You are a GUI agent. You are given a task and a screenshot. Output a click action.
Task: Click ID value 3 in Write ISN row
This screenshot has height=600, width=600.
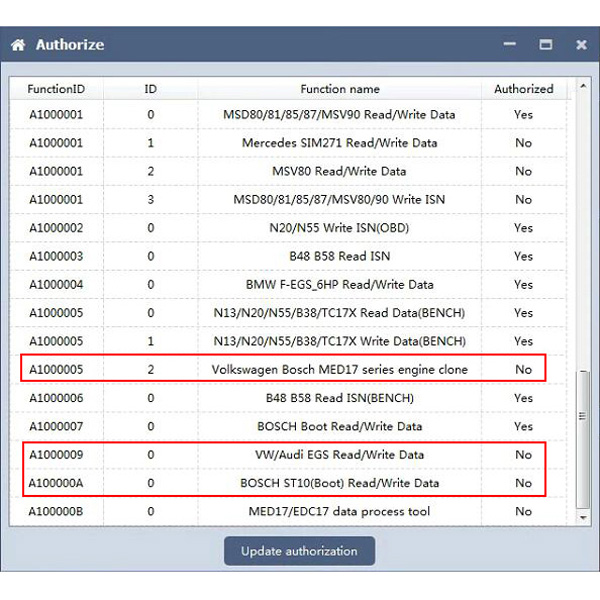click(x=151, y=199)
